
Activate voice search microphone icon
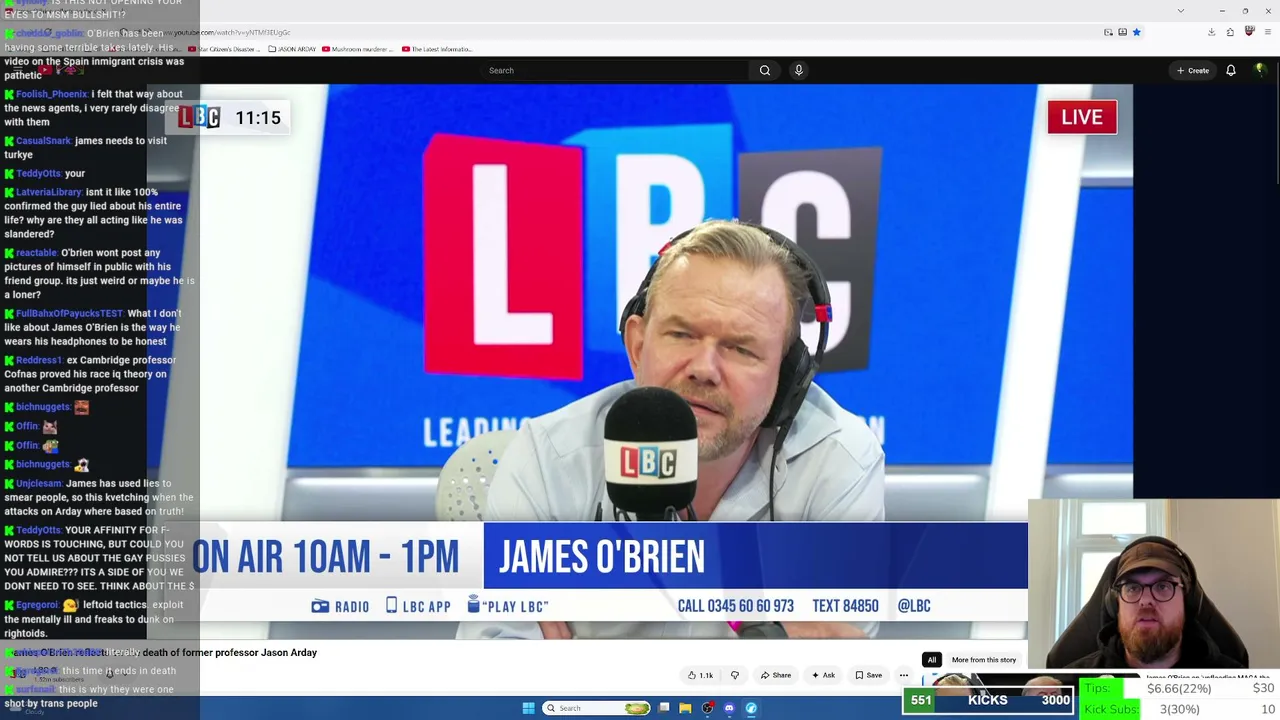pyautogui.click(x=798, y=70)
